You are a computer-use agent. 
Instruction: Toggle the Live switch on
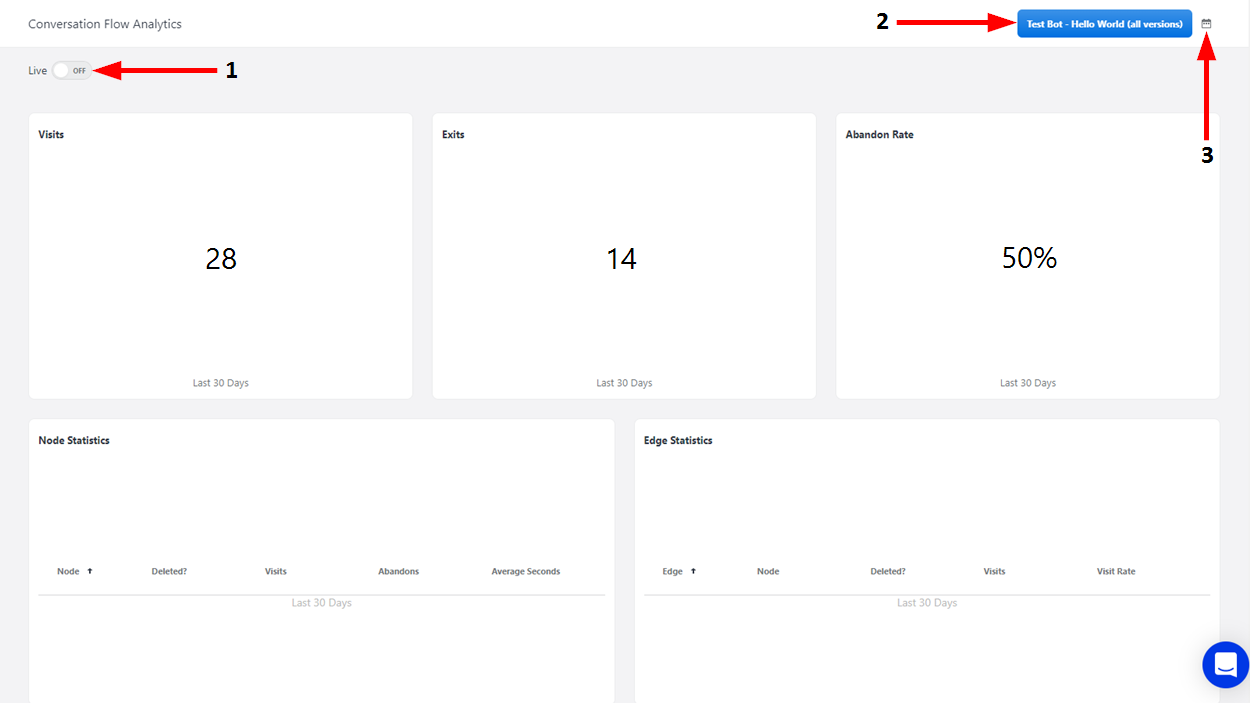tap(71, 71)
